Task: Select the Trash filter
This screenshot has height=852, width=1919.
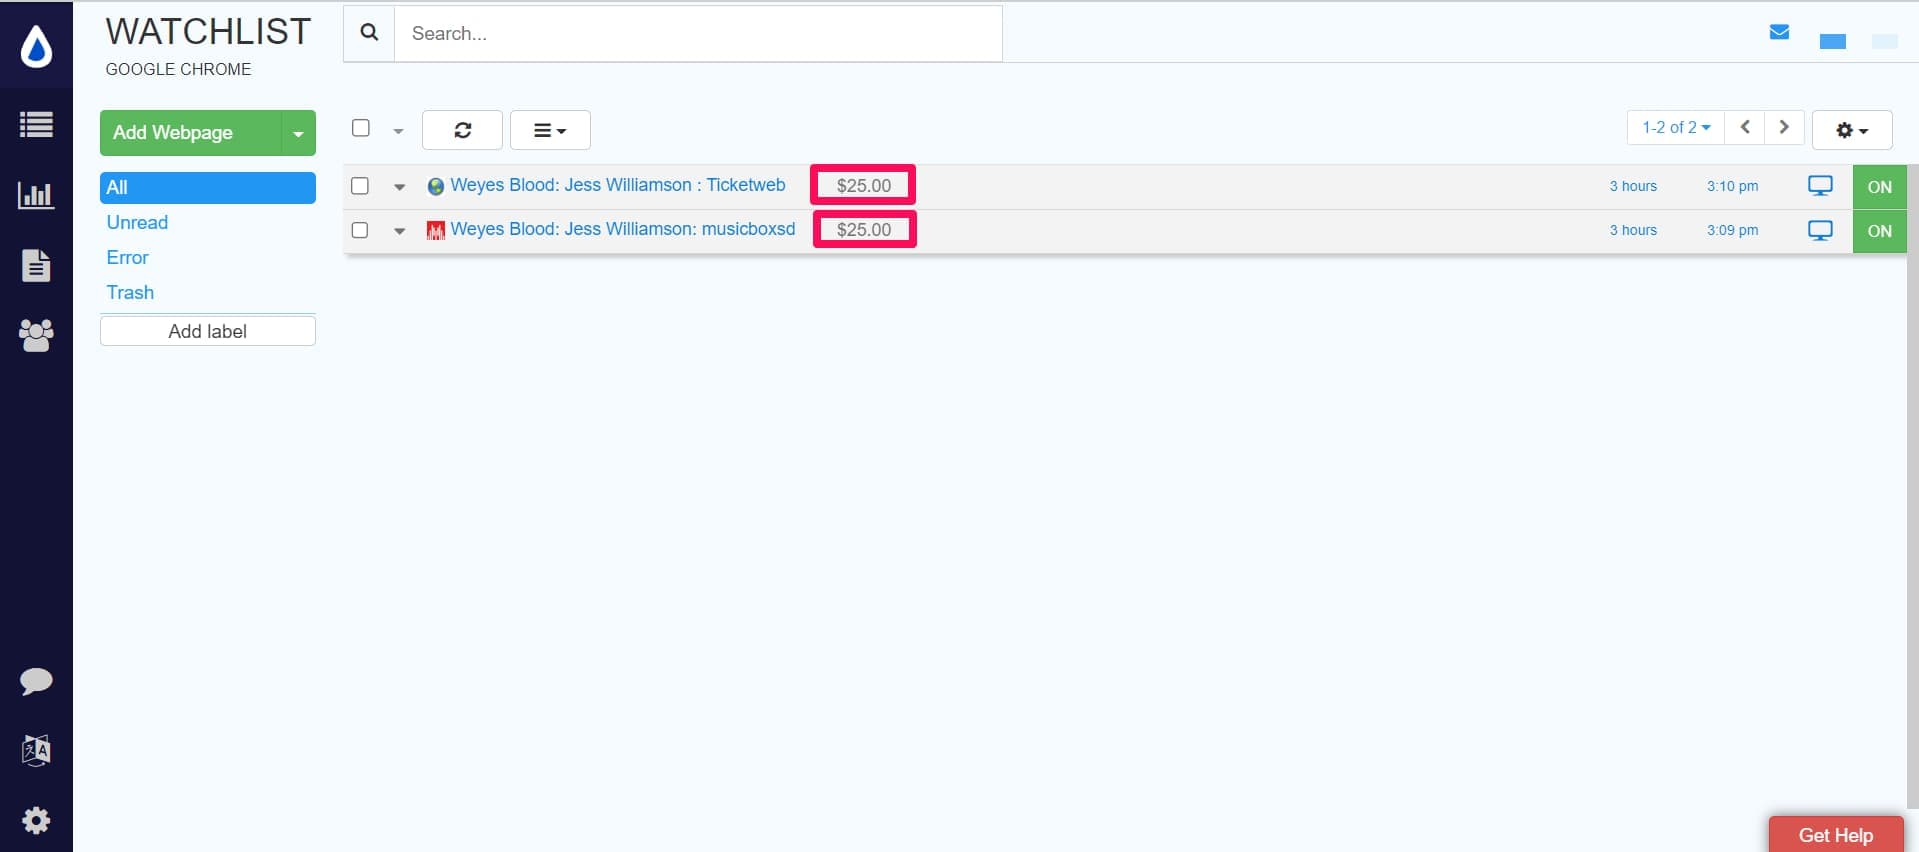Action: 131,293
